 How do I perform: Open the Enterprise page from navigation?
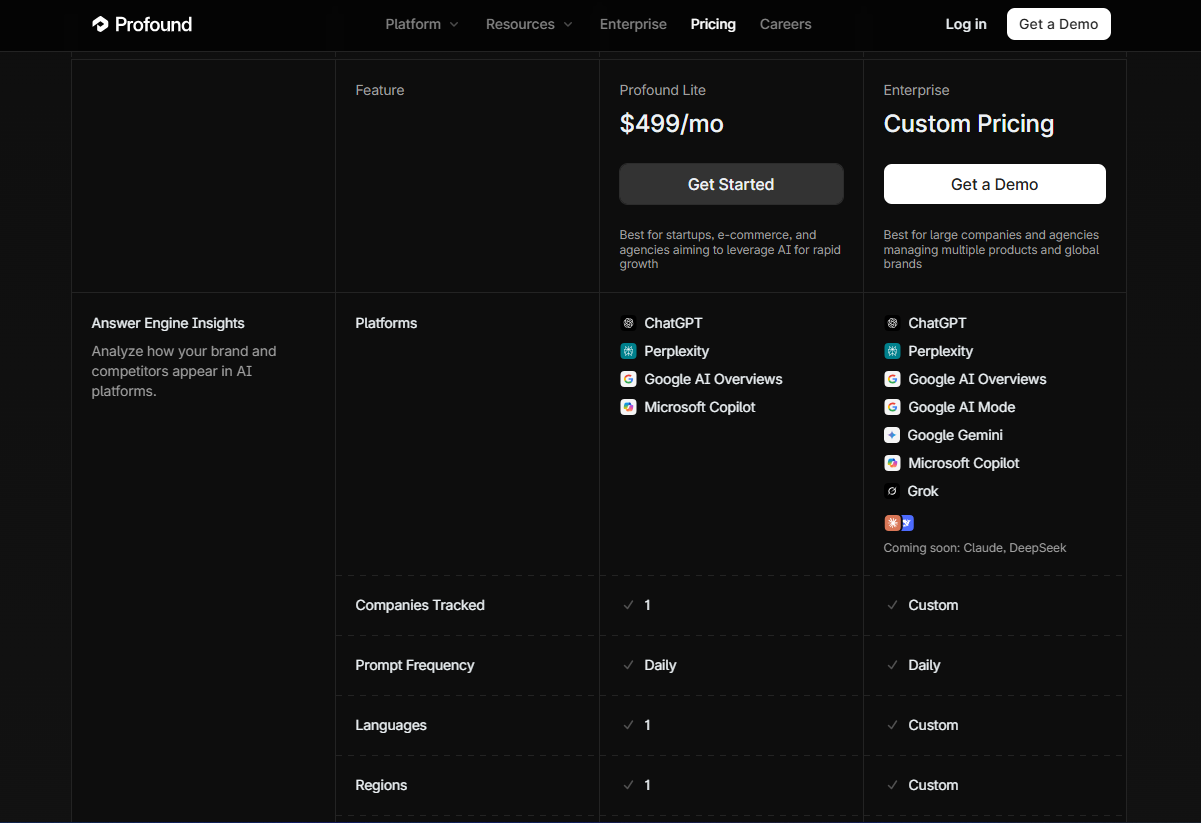tap(633, 24)
